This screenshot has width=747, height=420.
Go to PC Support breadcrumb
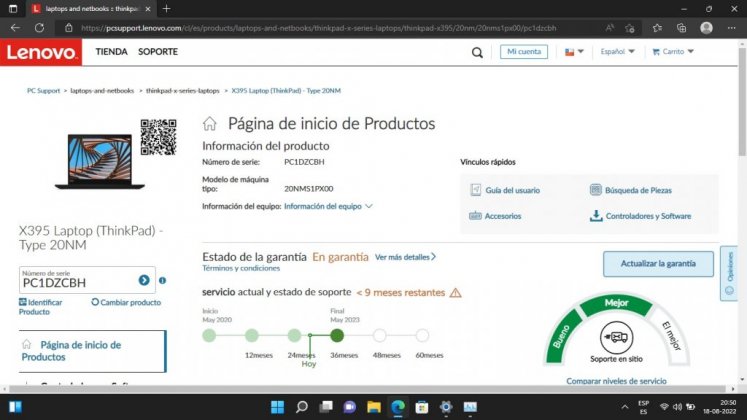pos(43,90)
